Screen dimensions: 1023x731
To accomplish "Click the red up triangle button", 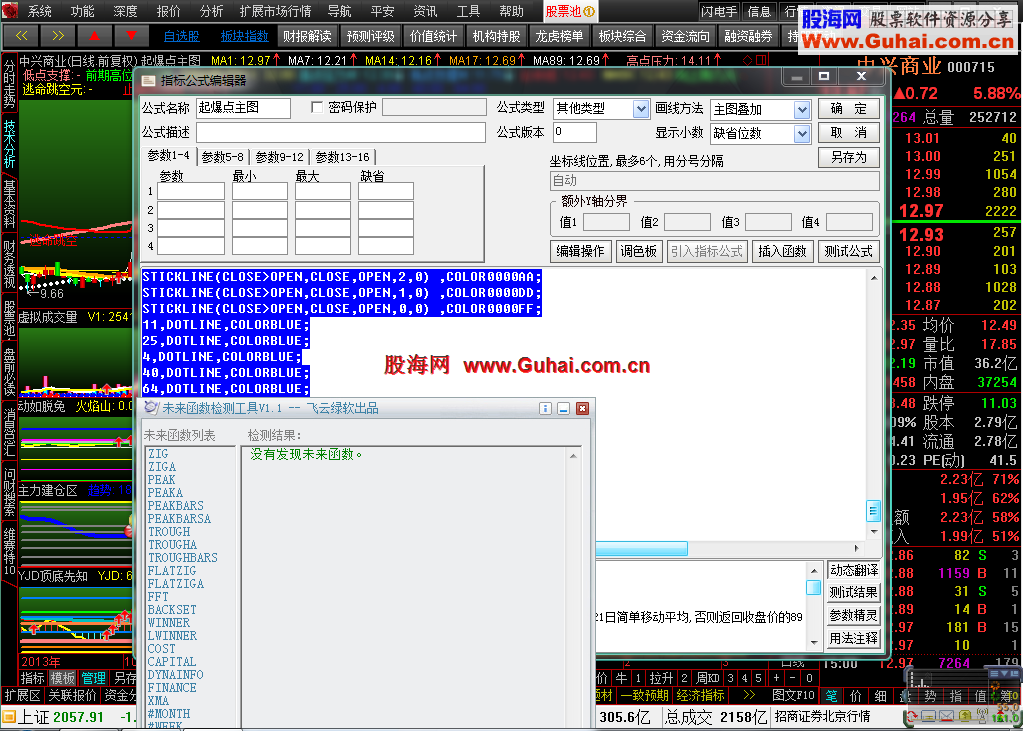I will (x=95, y=36).
